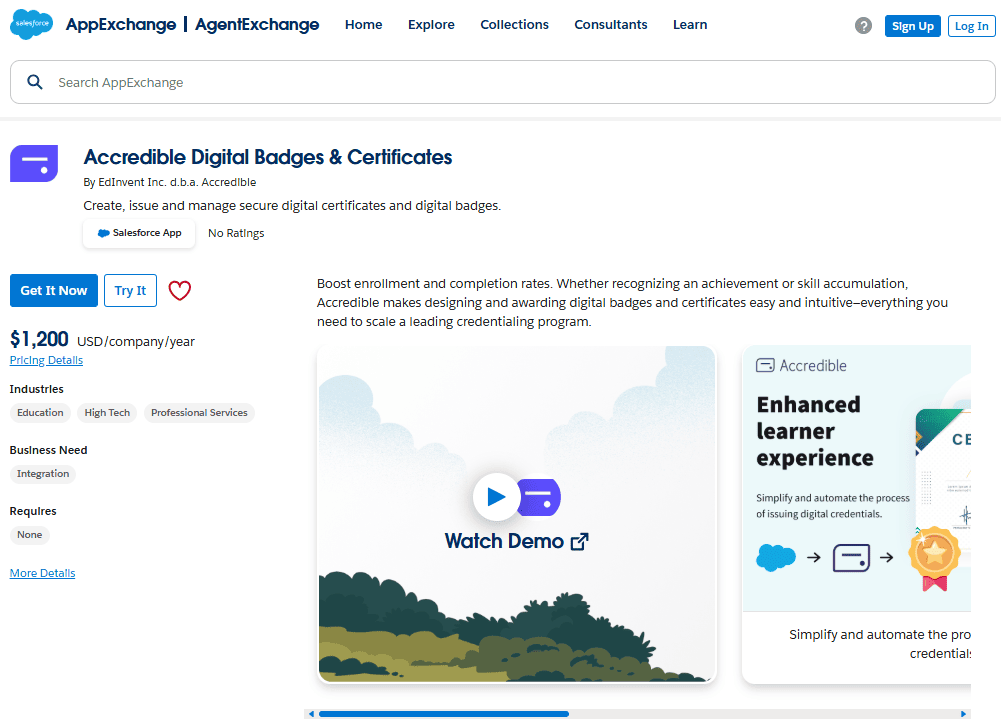This screenshot has width=1001, height=726.
Task: Select the Education industry tag
Action: point(40,412)
